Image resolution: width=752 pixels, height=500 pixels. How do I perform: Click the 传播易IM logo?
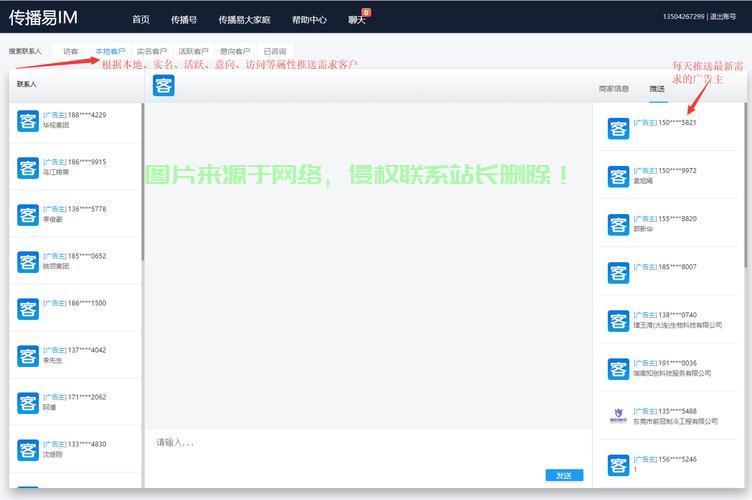[x=43, y=18]
